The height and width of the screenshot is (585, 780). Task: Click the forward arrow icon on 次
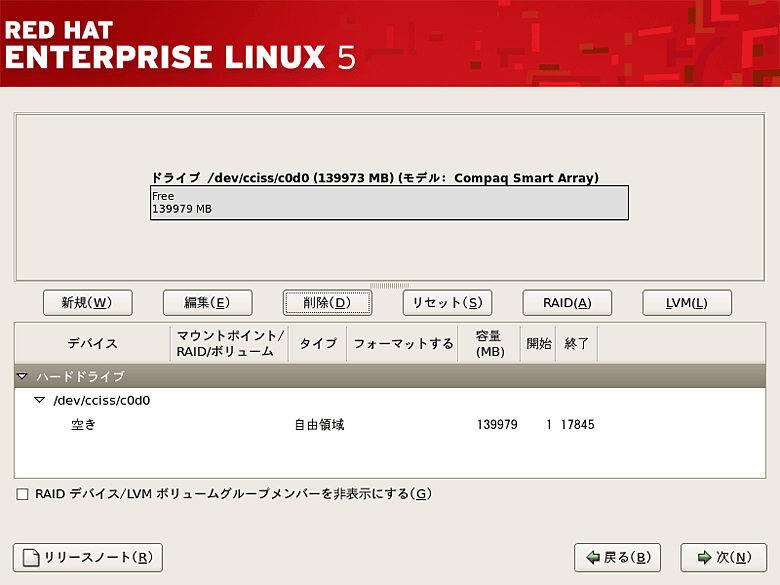(x=704, y=558)
